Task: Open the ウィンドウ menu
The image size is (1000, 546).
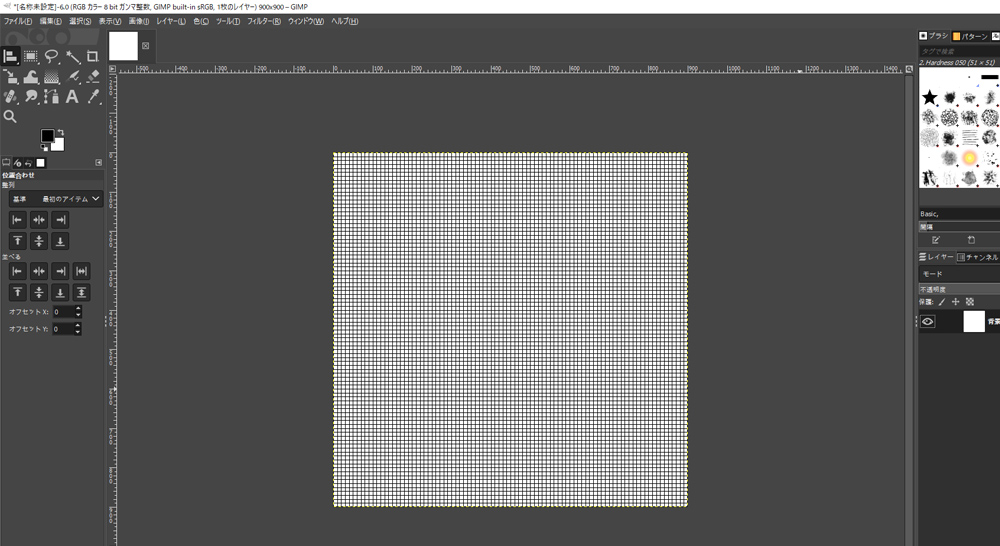Action: coord(305,21)
